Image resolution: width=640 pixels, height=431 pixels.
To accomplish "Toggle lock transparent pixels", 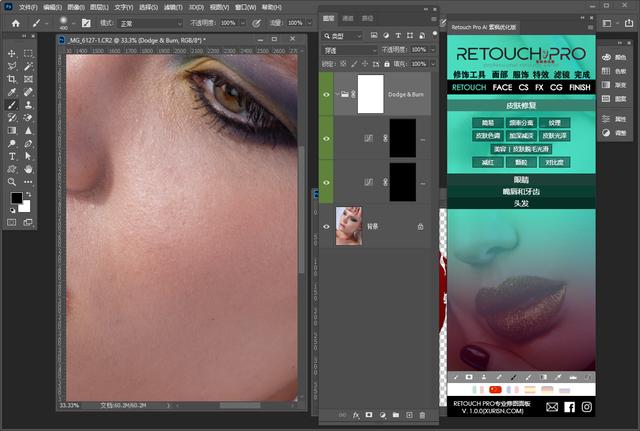I will [343, 64].
